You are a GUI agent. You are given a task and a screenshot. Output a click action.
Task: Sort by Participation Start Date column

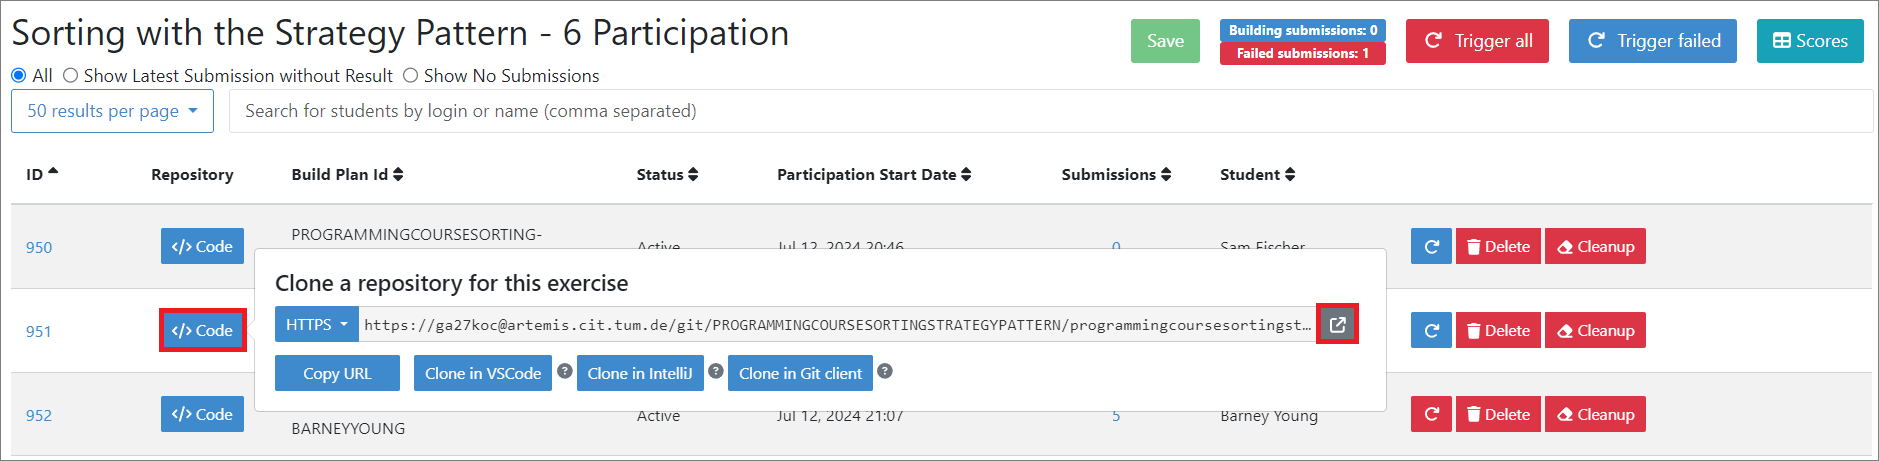tap(873, 175)
